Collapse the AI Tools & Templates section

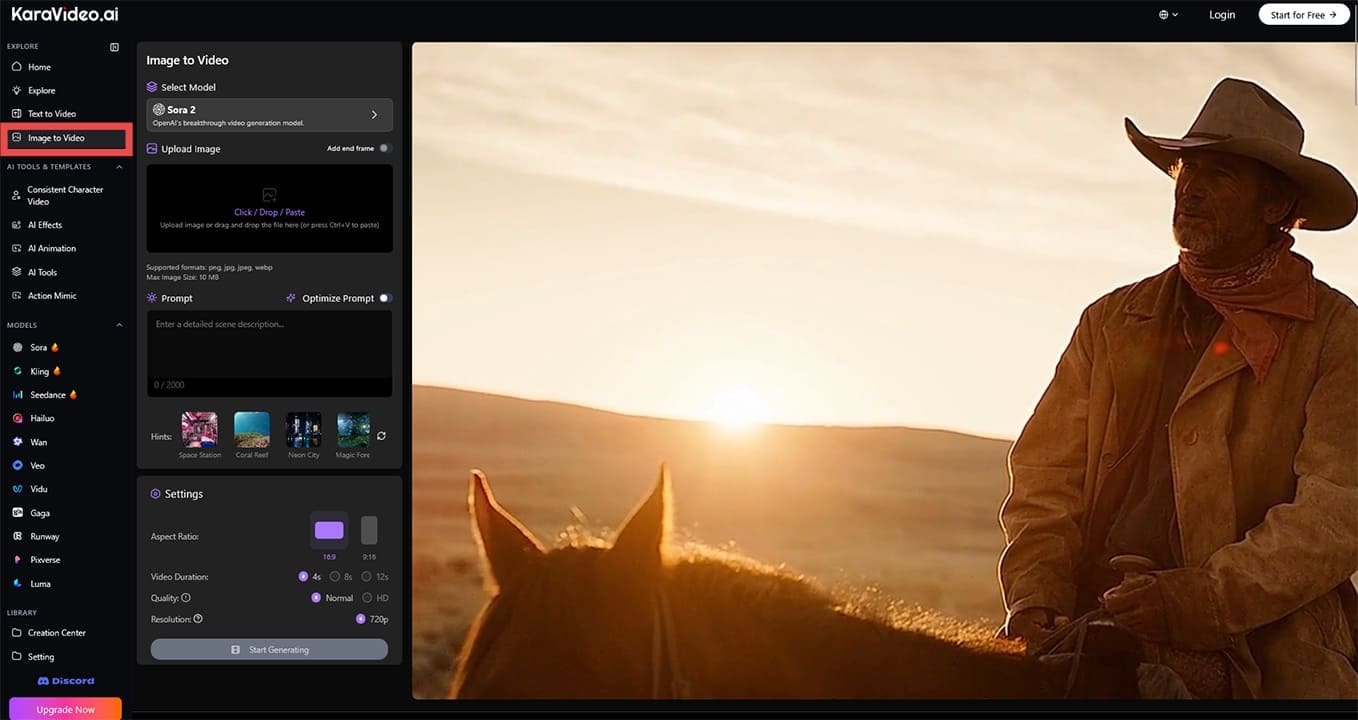pos(118,166)
